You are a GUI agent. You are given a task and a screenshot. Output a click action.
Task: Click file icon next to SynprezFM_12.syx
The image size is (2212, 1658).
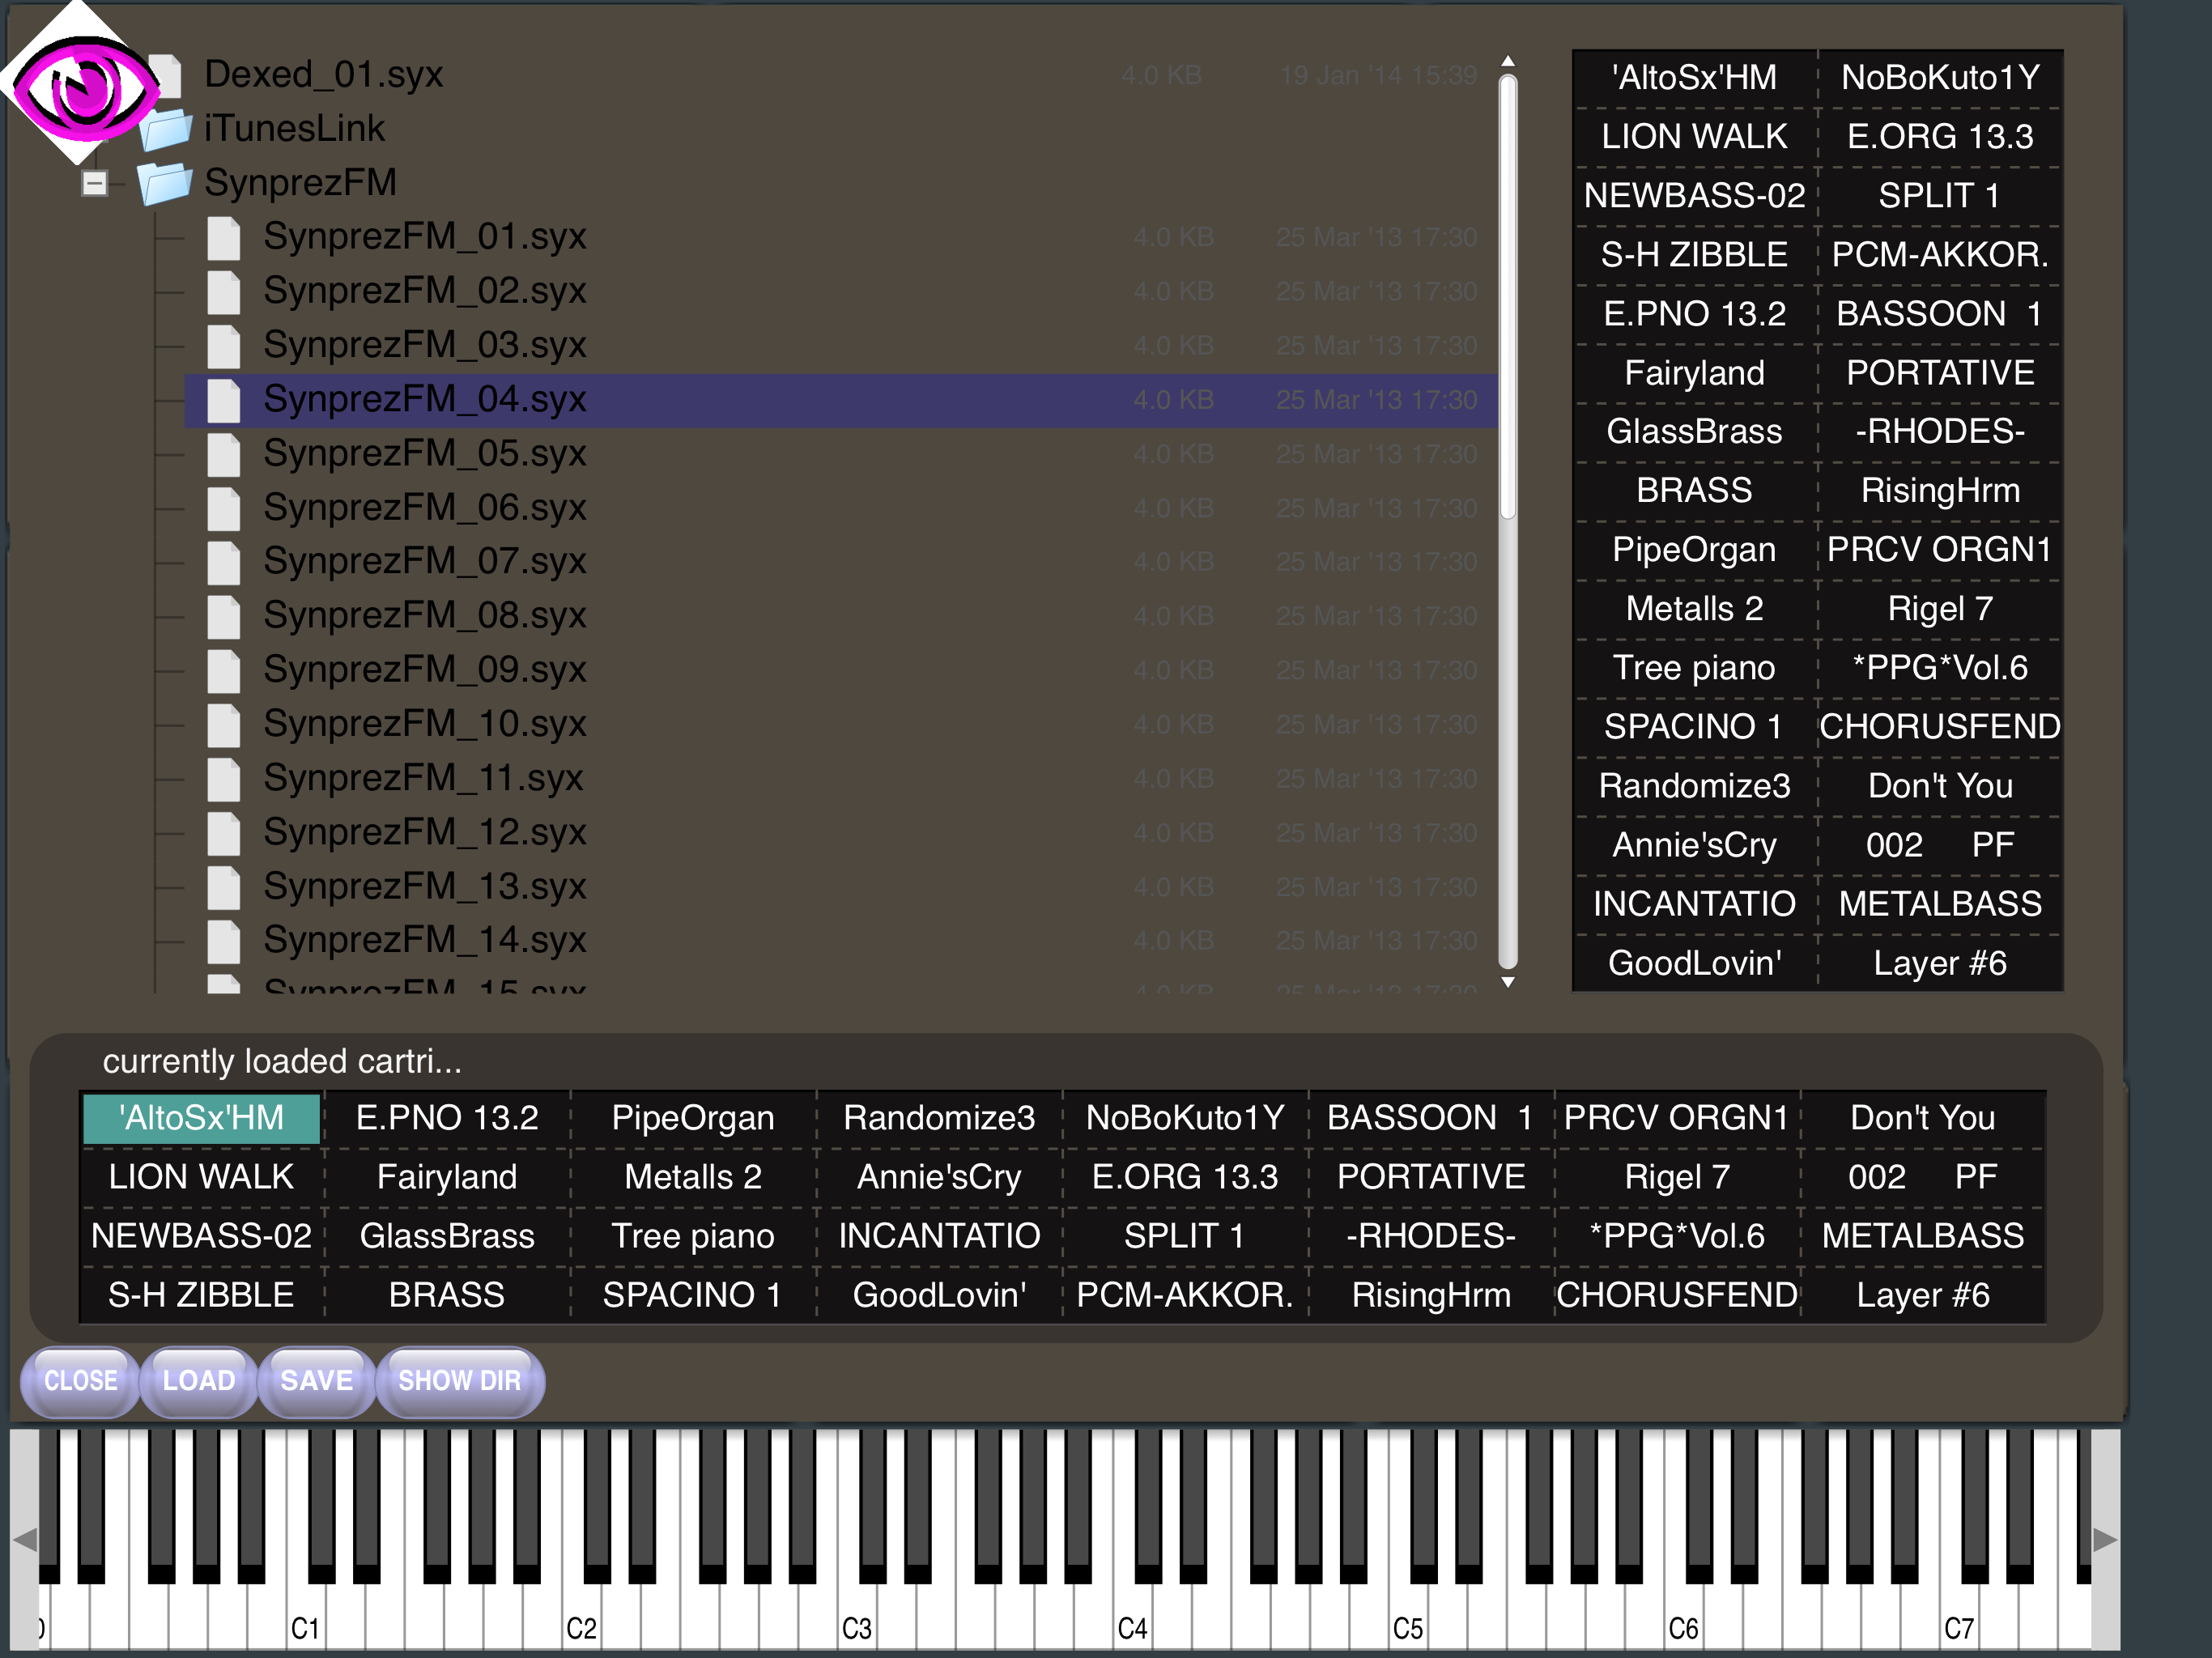point(224,833)
